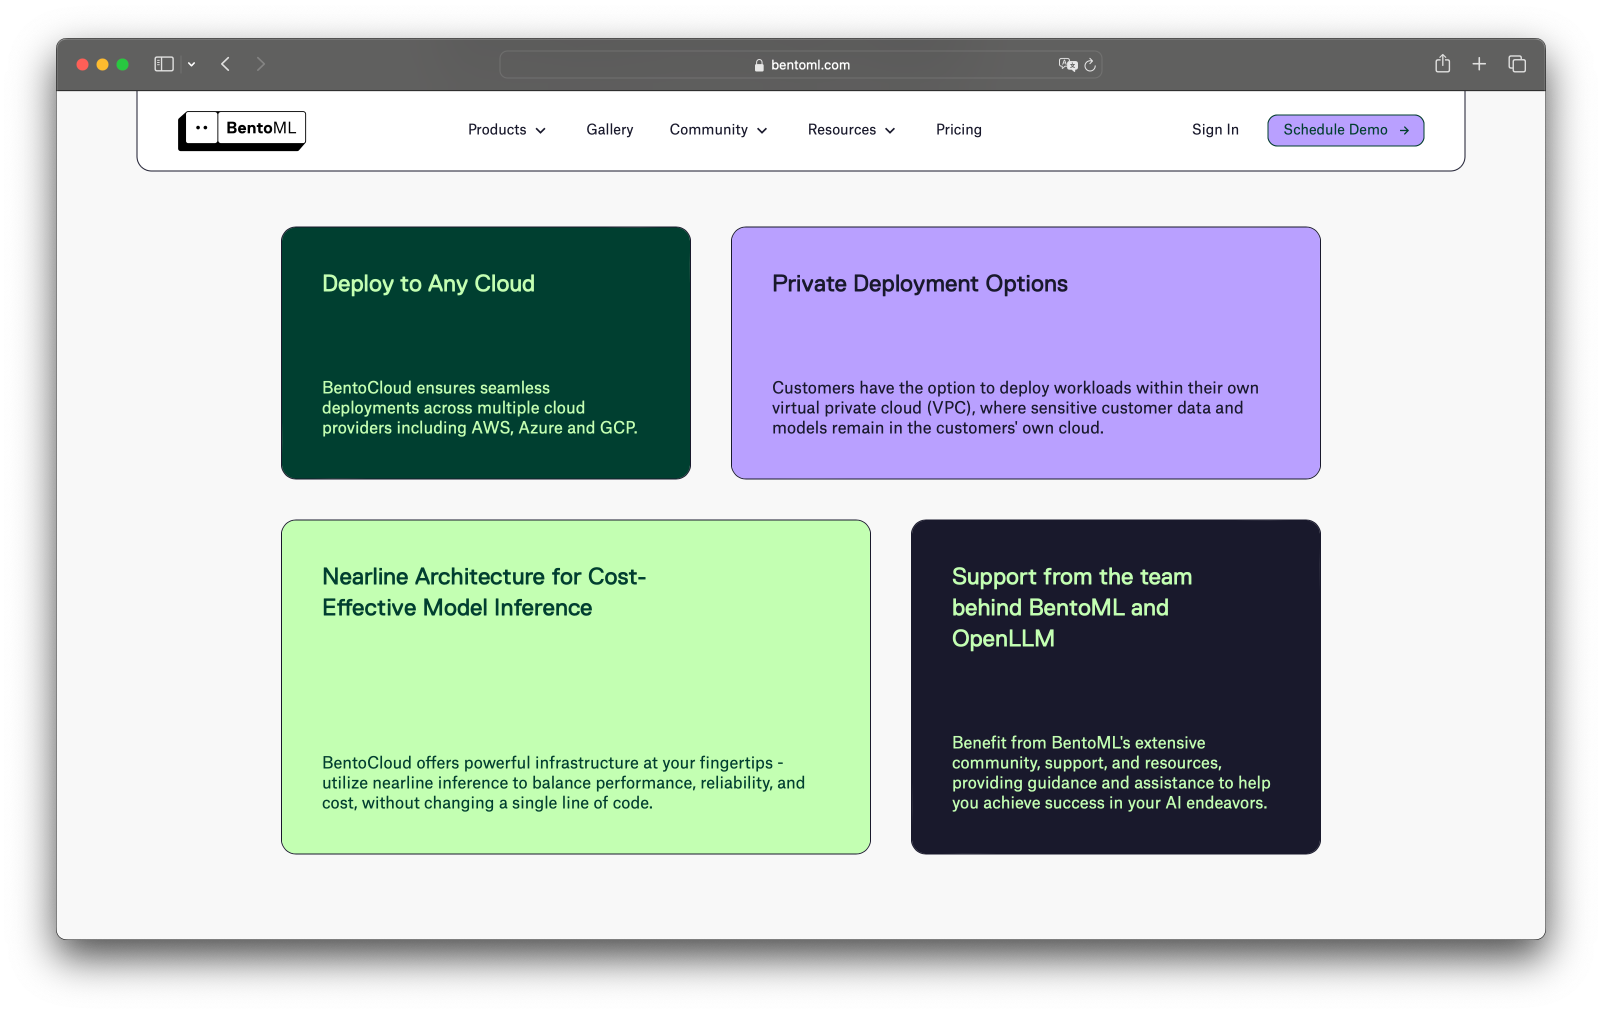Click the BentoML logo
Viewport: 1602px width, 1014px height.
(x=242, y=130)
